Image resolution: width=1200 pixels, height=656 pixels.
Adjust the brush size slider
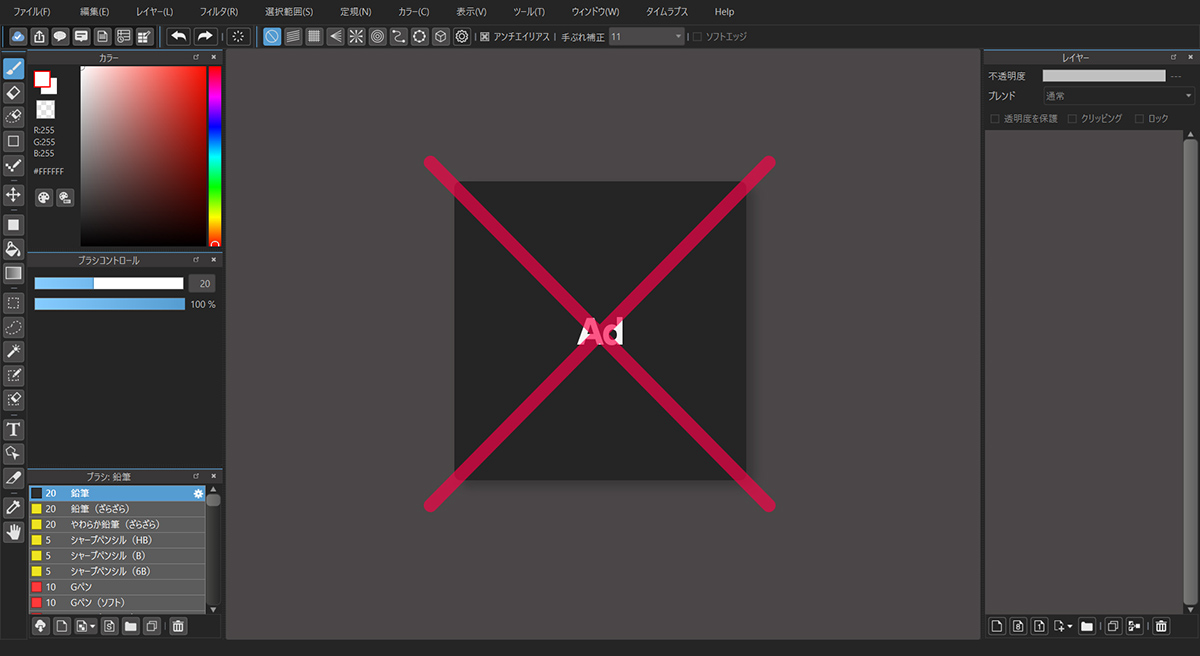pos(110,283)
